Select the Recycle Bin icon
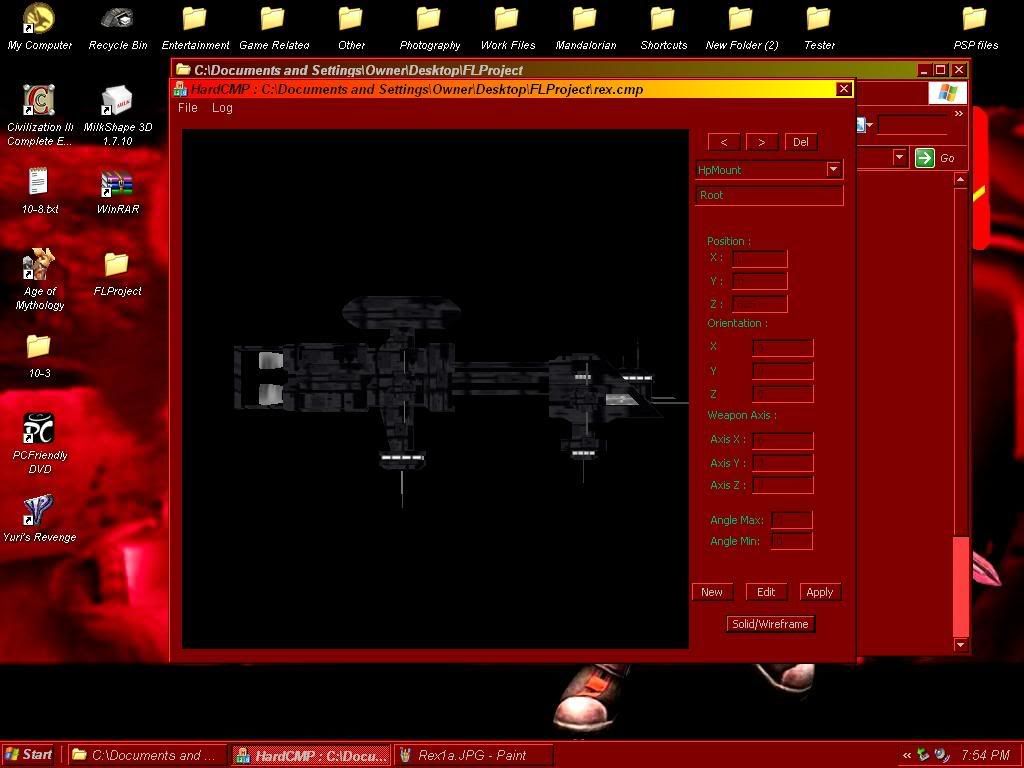 117,20
